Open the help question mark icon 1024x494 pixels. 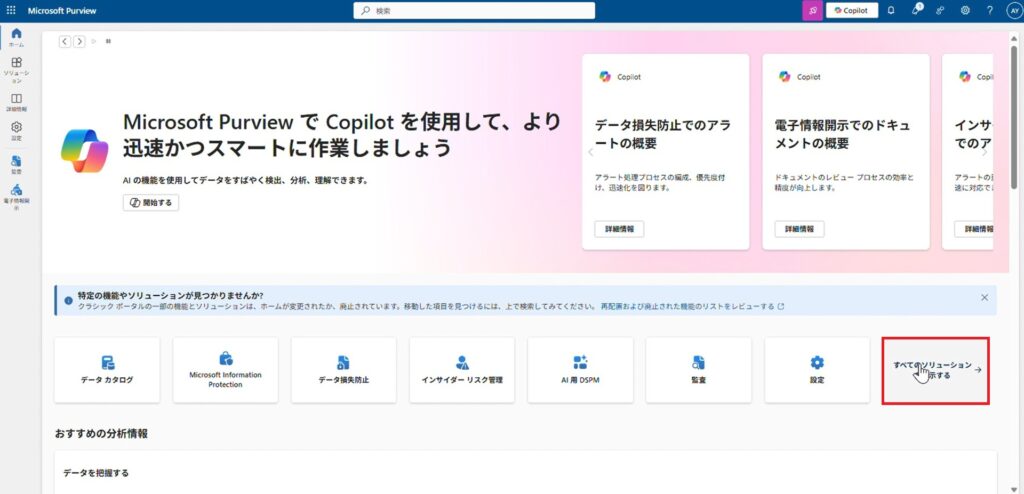(989, 10)
